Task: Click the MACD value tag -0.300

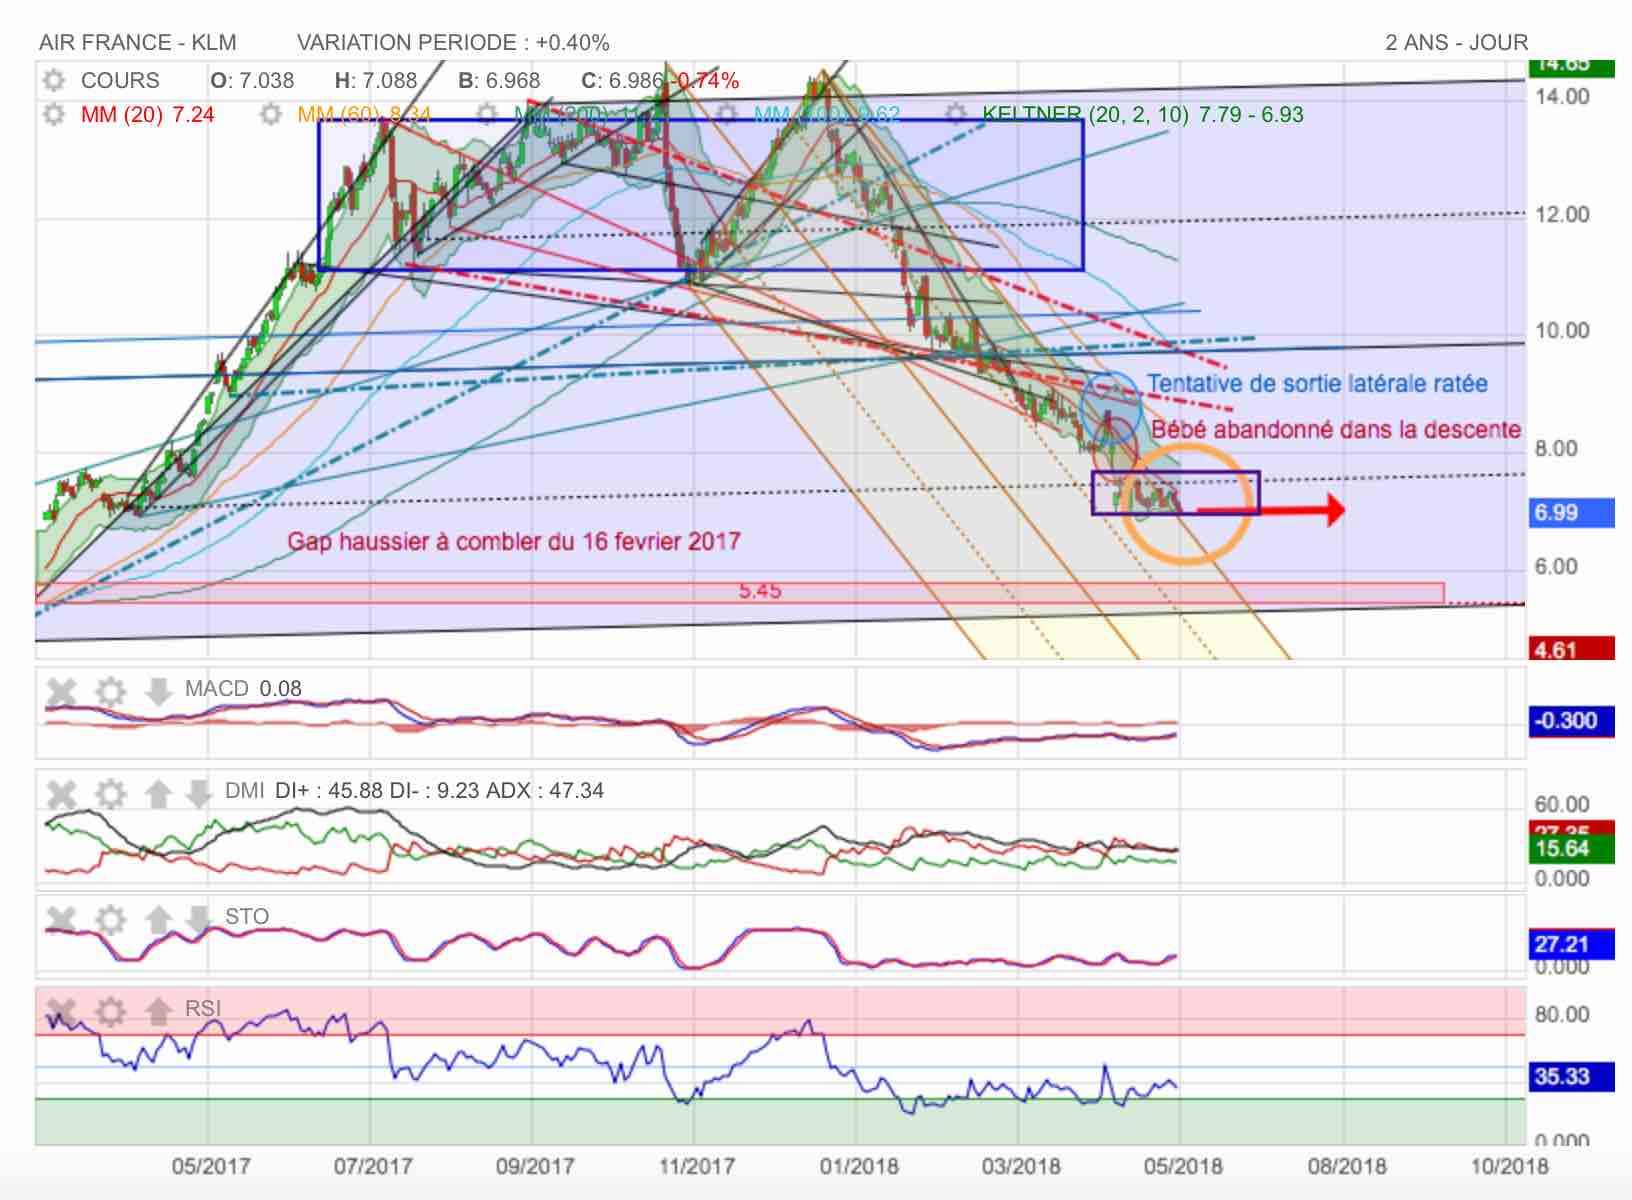Action: coord(1571,721)
